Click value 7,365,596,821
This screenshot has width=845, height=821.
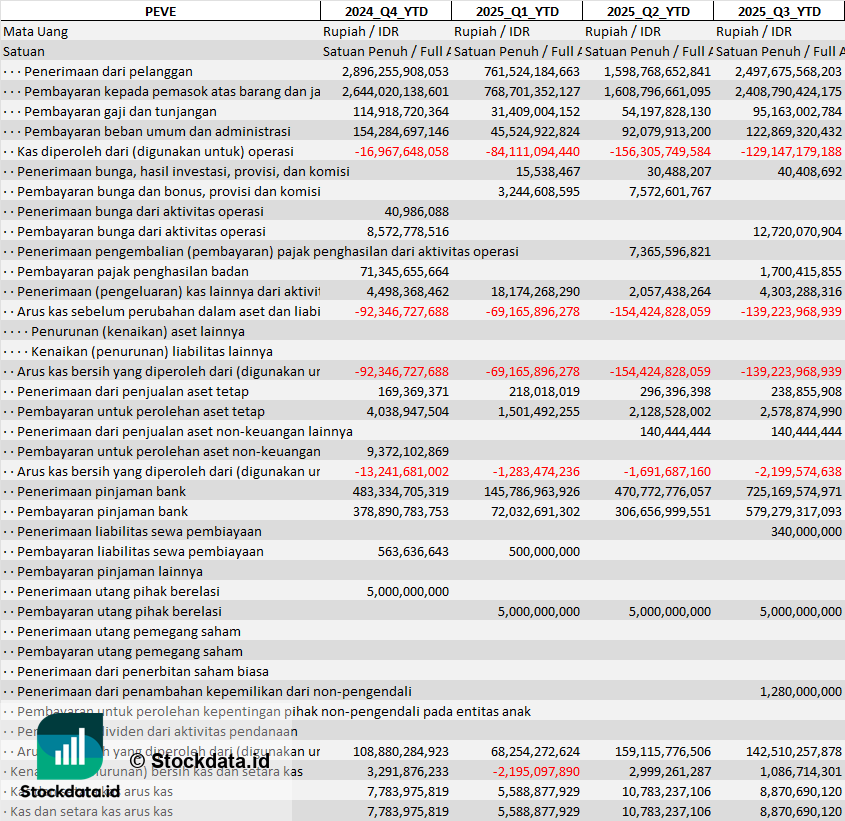tap(670, 251)
